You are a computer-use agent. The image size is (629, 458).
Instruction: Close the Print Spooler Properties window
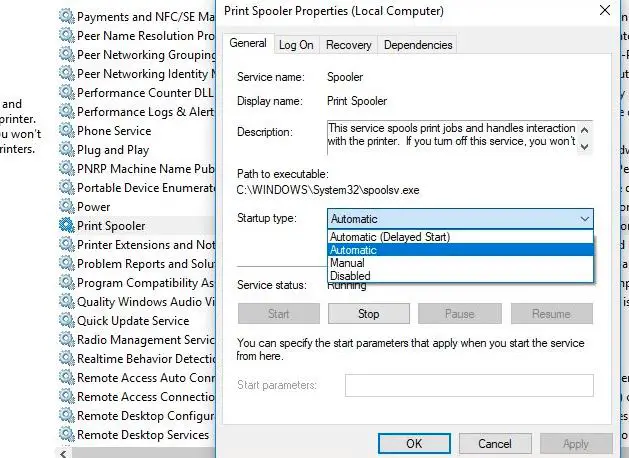605,12
